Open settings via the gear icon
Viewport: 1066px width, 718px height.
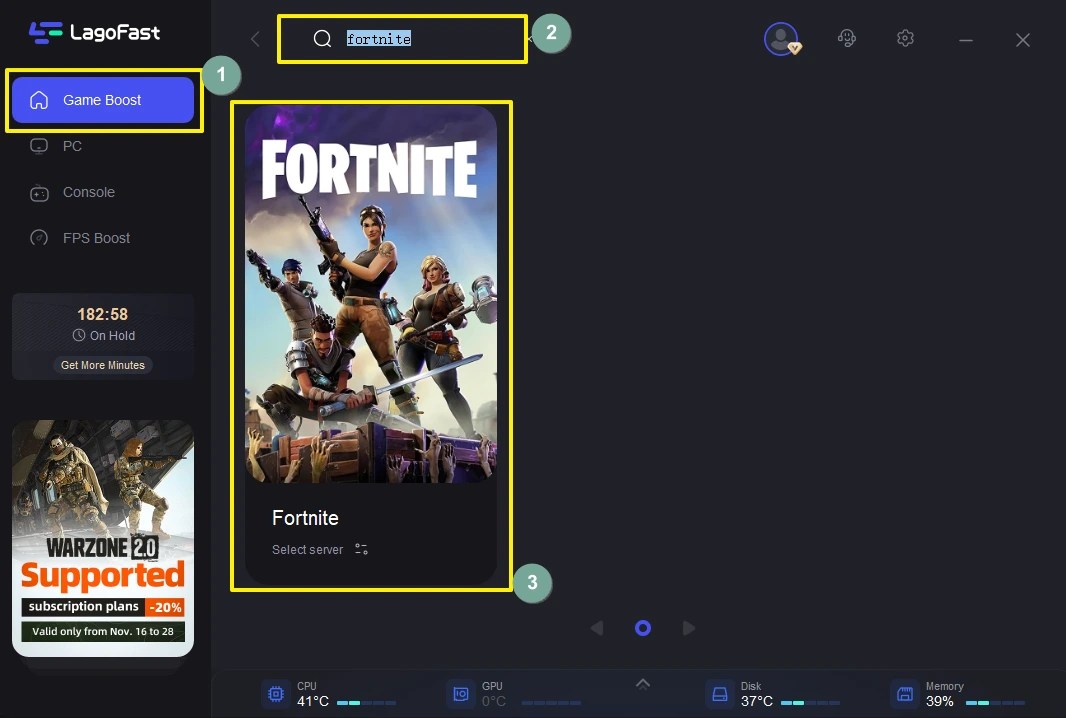point(905,38)
